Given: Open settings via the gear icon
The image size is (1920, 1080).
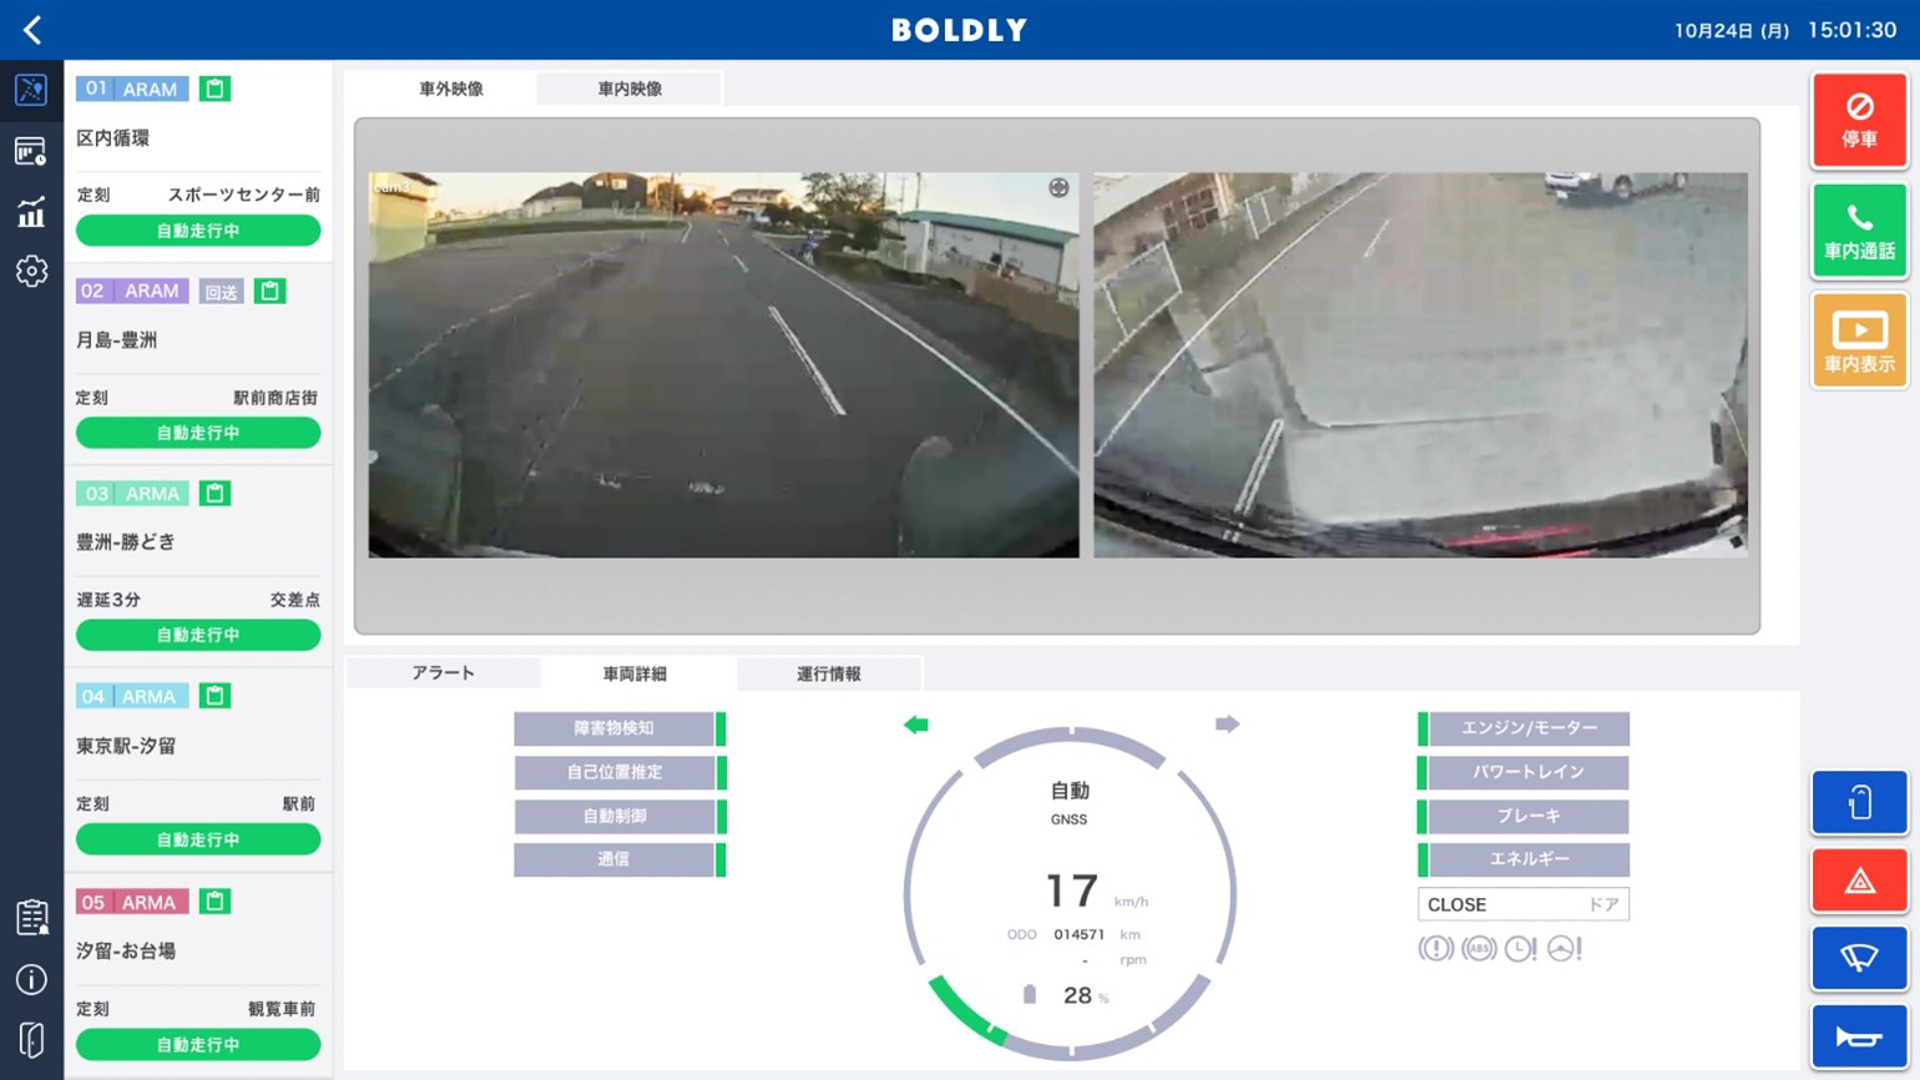Looking at the screenshot, I should click(x=31, y=271).
